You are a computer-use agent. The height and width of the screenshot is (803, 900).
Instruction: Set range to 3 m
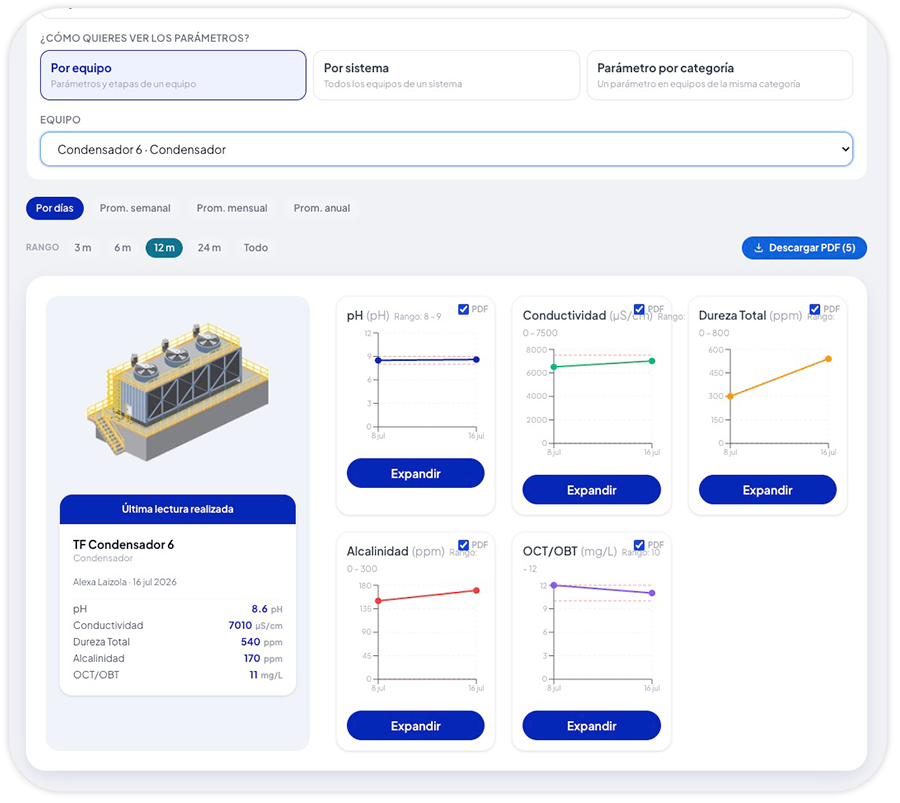(83, 248)
